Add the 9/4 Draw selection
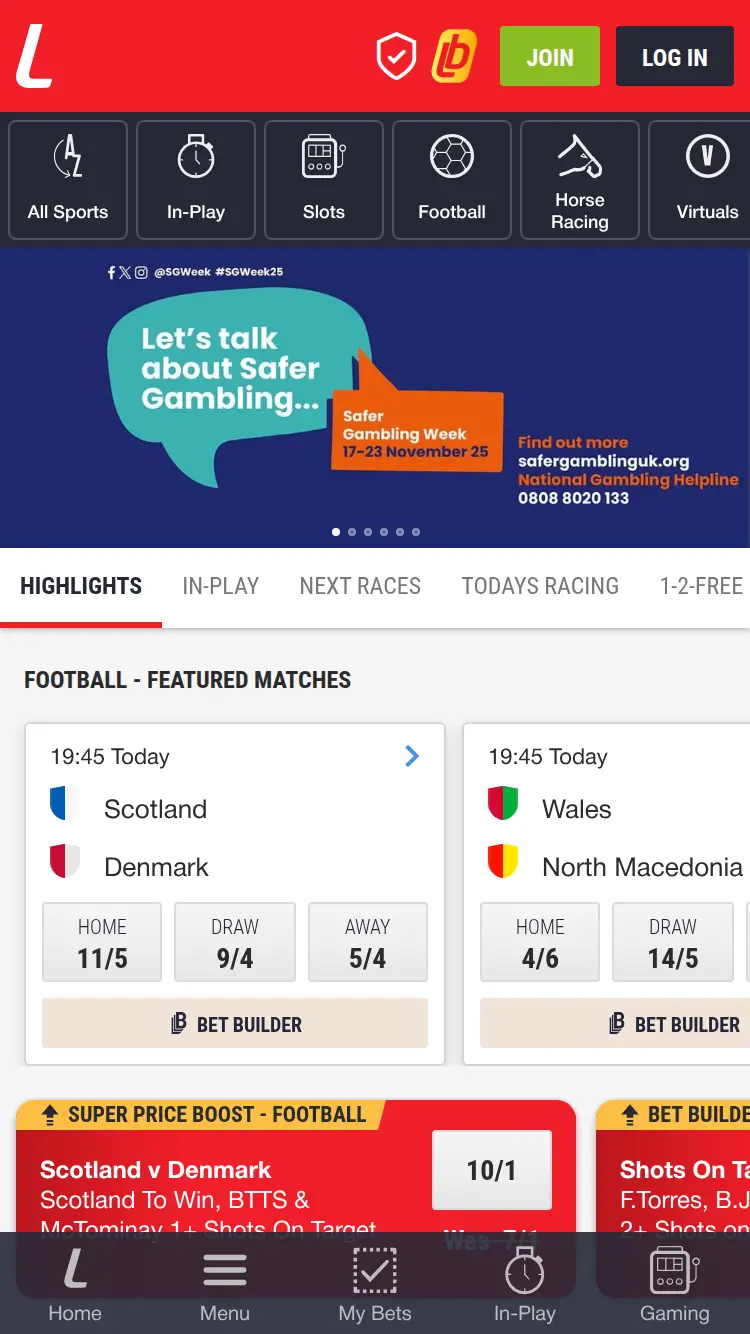750x1334 pixels. tap(234, 941)
